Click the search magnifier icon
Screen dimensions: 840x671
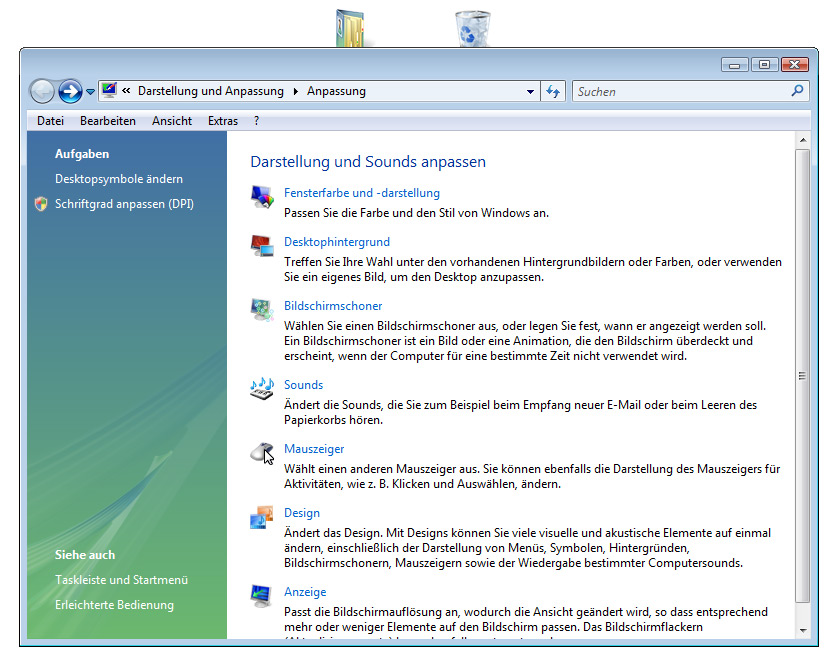tap(797, 91)
